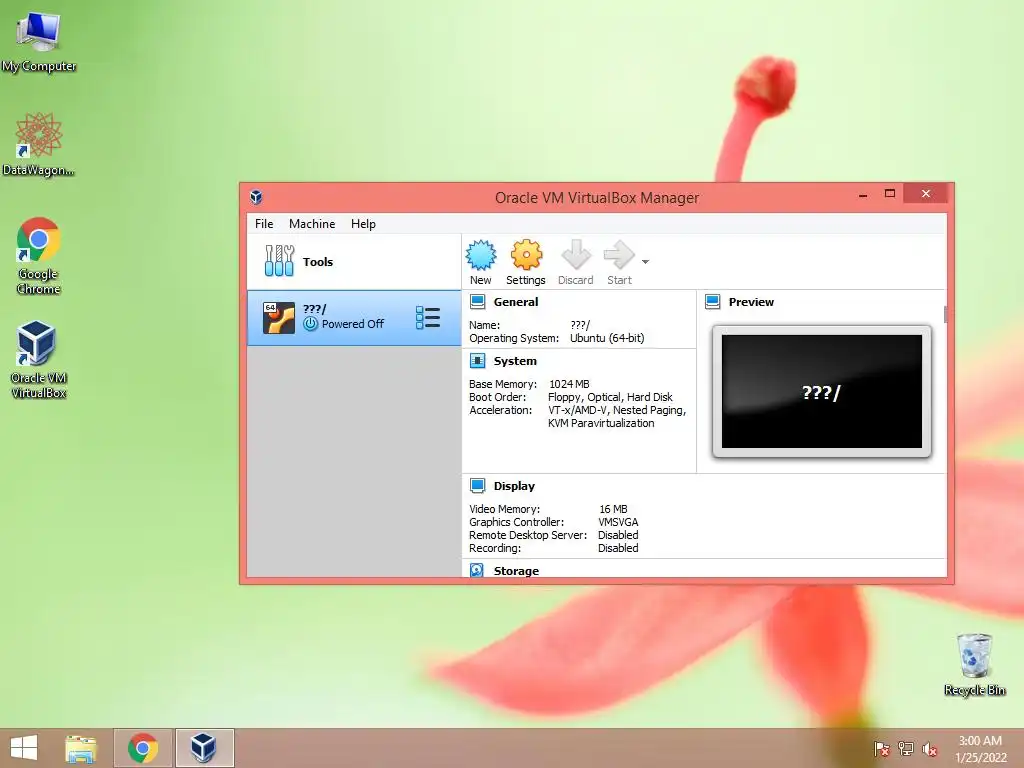Open the General section header

pyautogui.click(x=516, y=302)
